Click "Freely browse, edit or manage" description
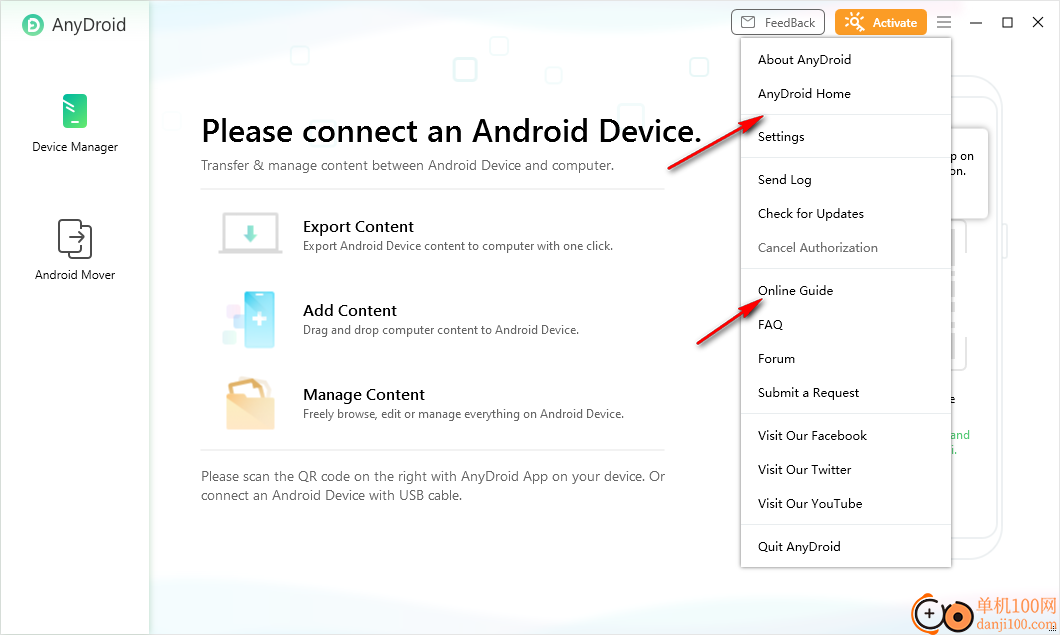 [463, 414]
